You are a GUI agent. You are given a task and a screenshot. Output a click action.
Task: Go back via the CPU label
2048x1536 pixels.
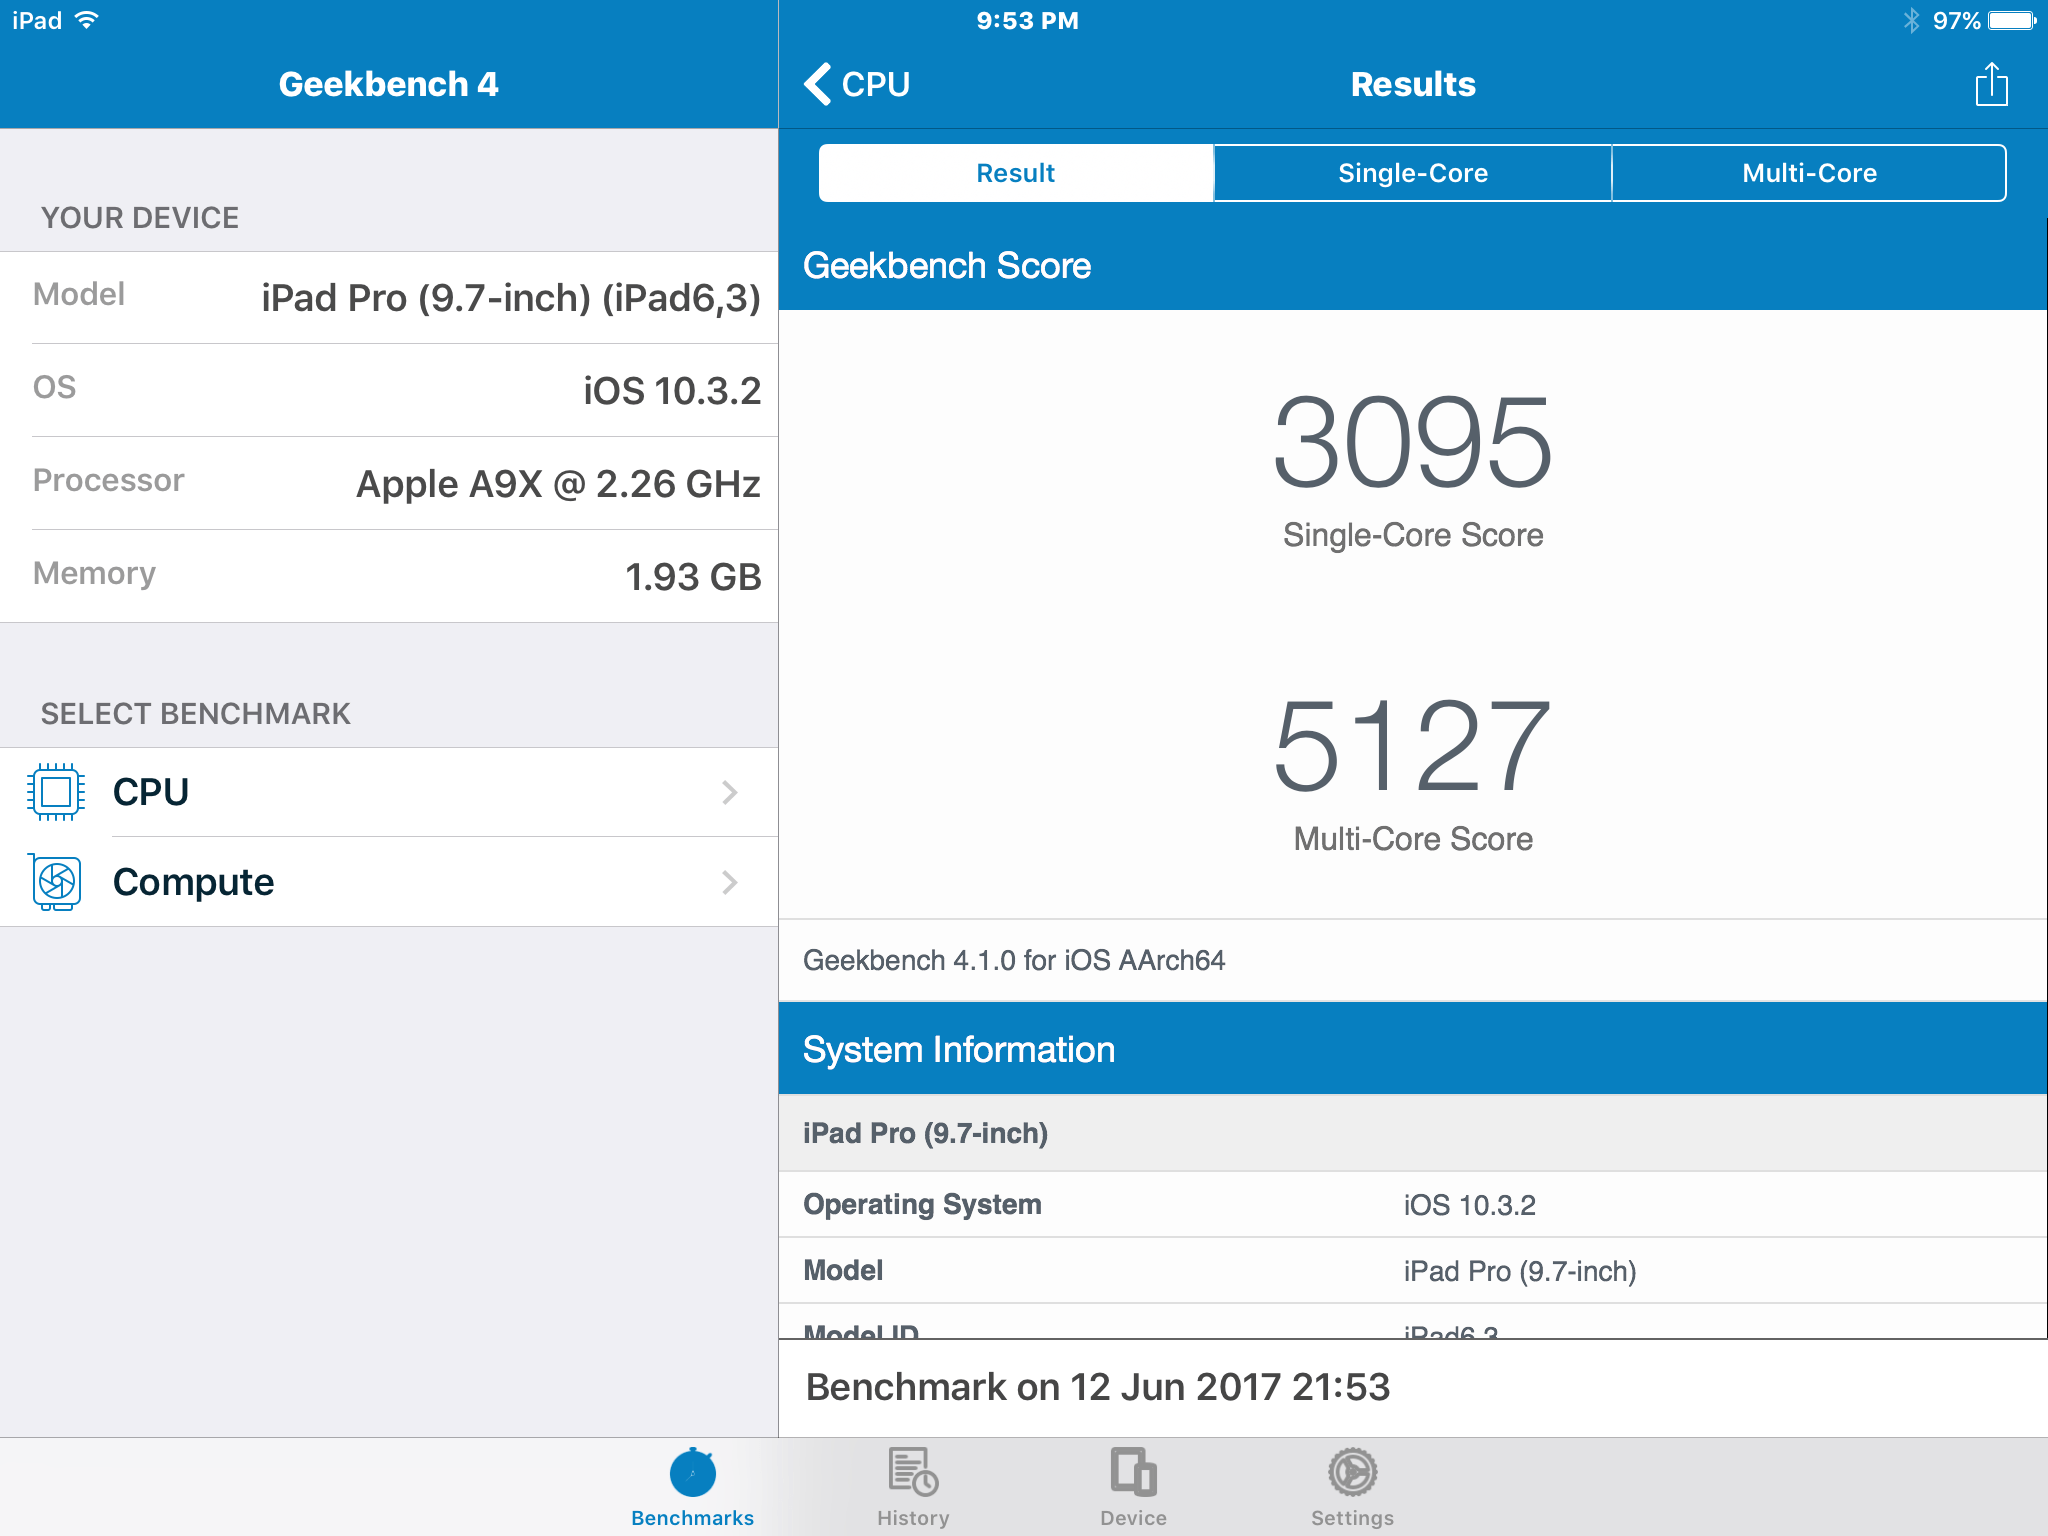pyautogui.click(x=876, y=84)
